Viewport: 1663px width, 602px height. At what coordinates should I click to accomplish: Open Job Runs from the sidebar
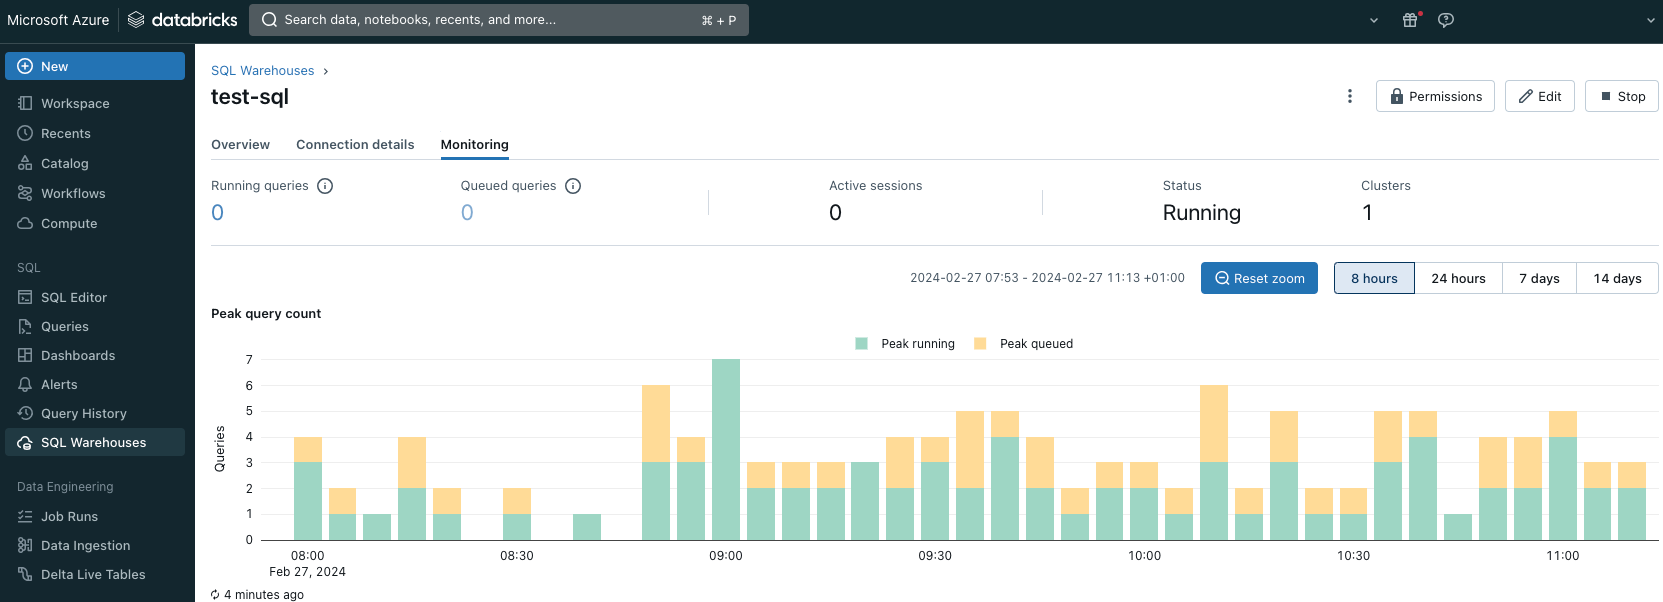95,516
